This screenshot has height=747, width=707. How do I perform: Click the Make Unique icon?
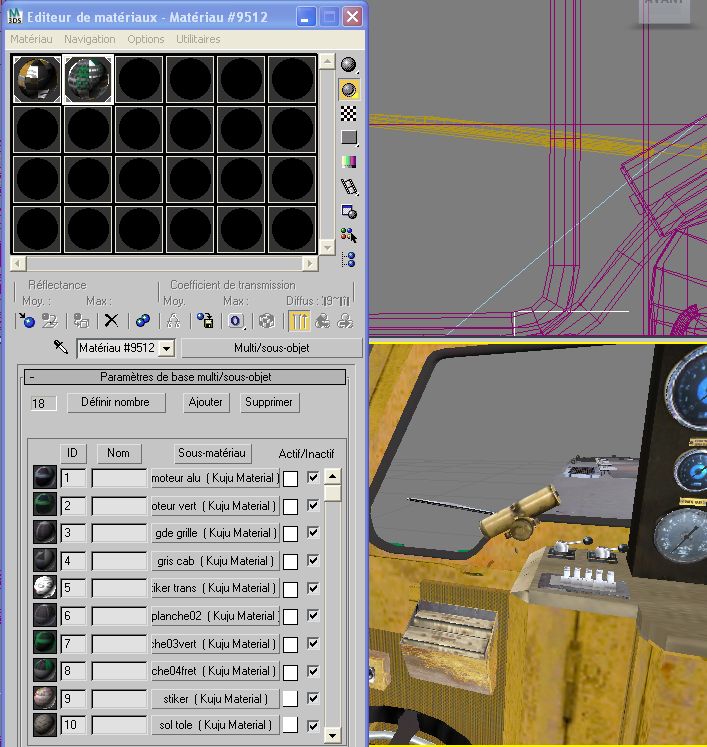pos(173,321)
